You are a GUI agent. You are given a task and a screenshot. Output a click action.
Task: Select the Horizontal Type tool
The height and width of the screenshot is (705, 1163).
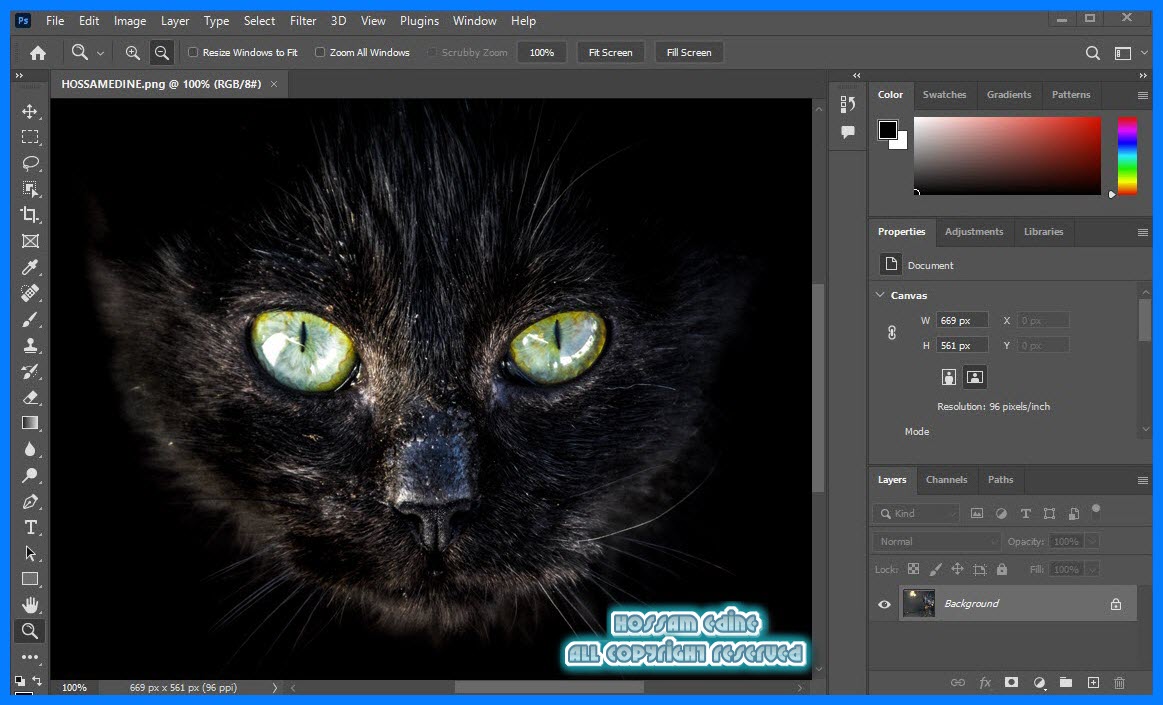pyautogui.click(x=30, y=527)
